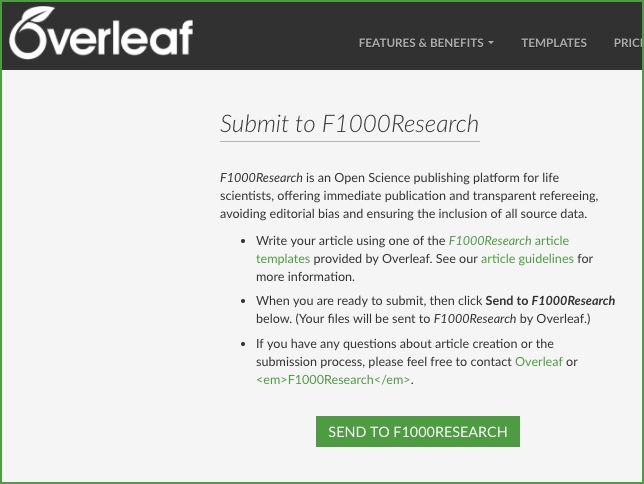The width and height of the screenshot is (644, 484).
Task: Follow the article guidelines link
Action: coord(527,259)
